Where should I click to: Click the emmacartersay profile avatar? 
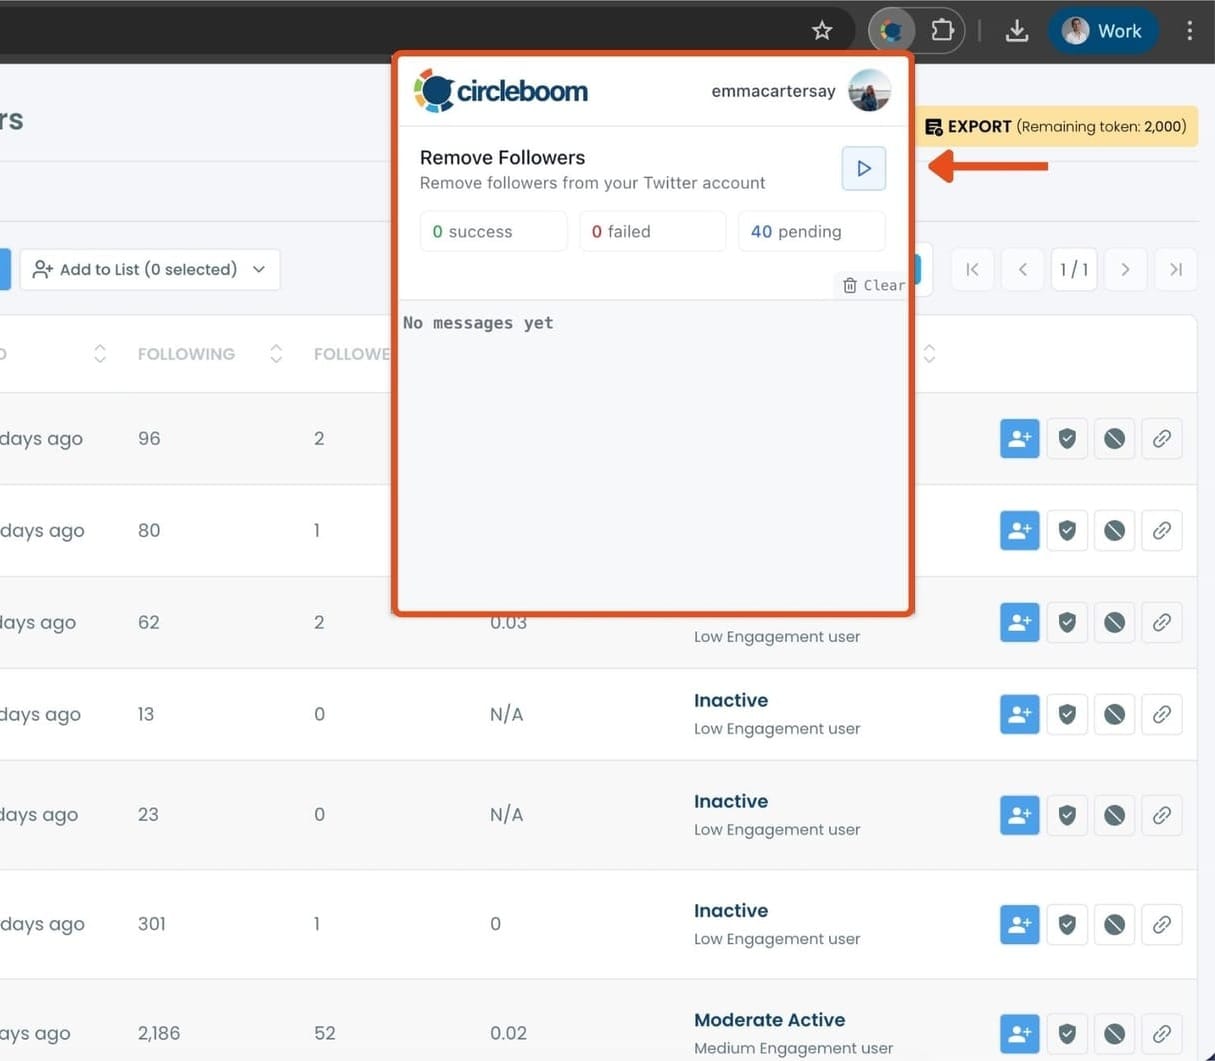tap(869, 90)
